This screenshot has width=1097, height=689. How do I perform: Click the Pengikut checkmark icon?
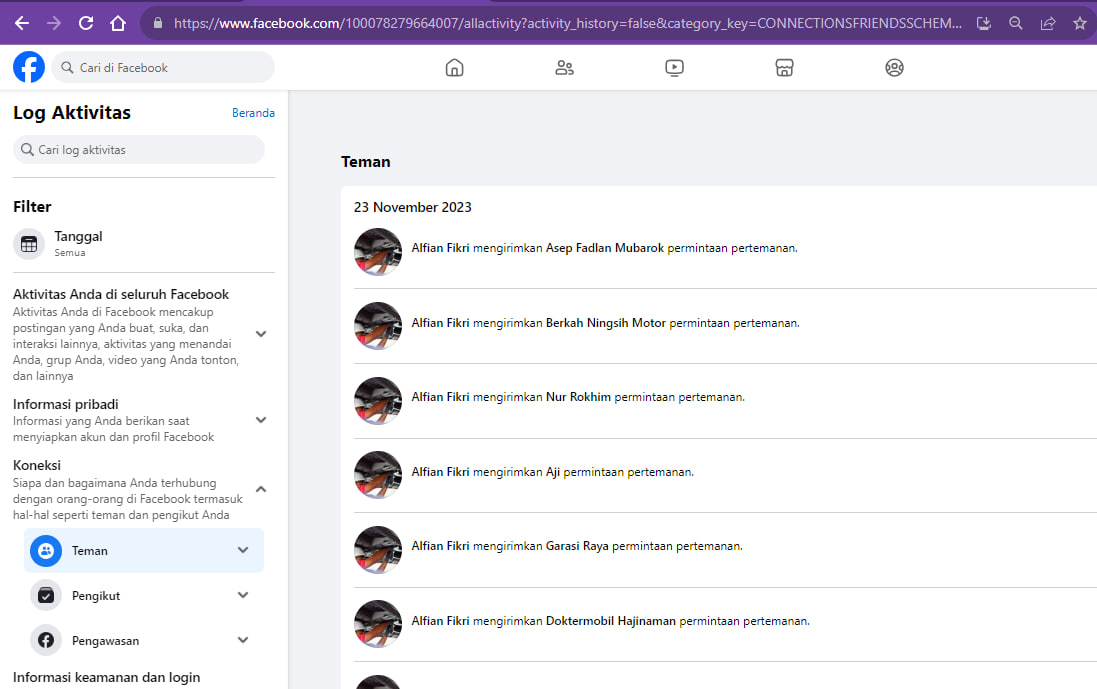45,595
